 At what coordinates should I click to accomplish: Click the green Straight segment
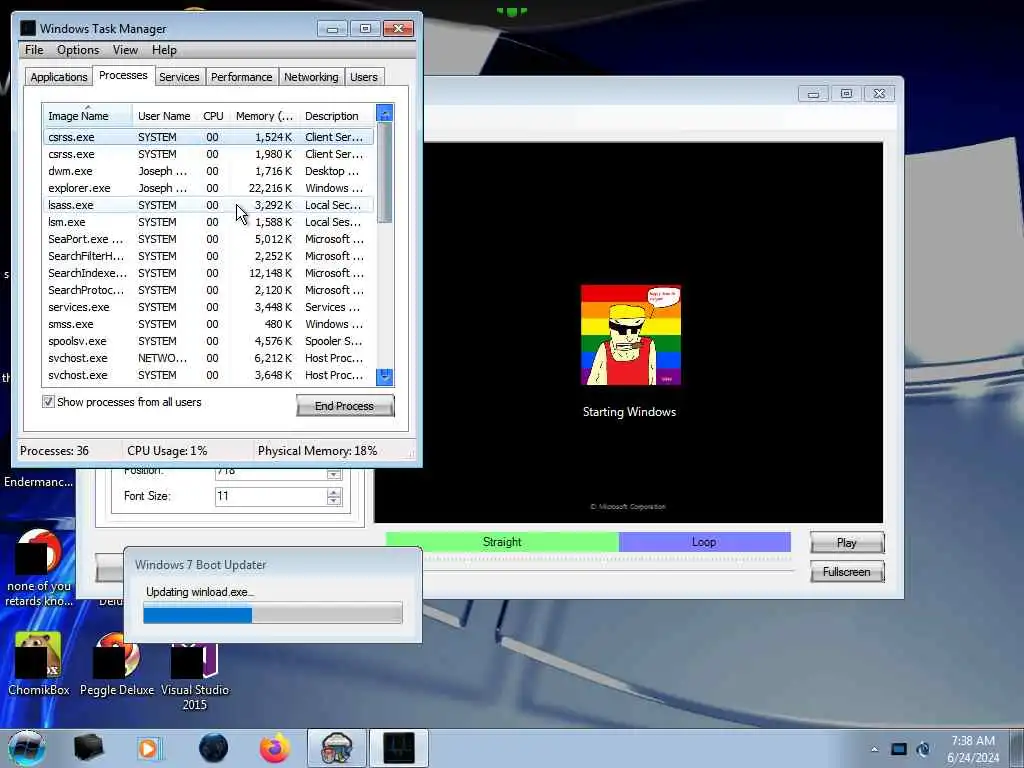502,542
